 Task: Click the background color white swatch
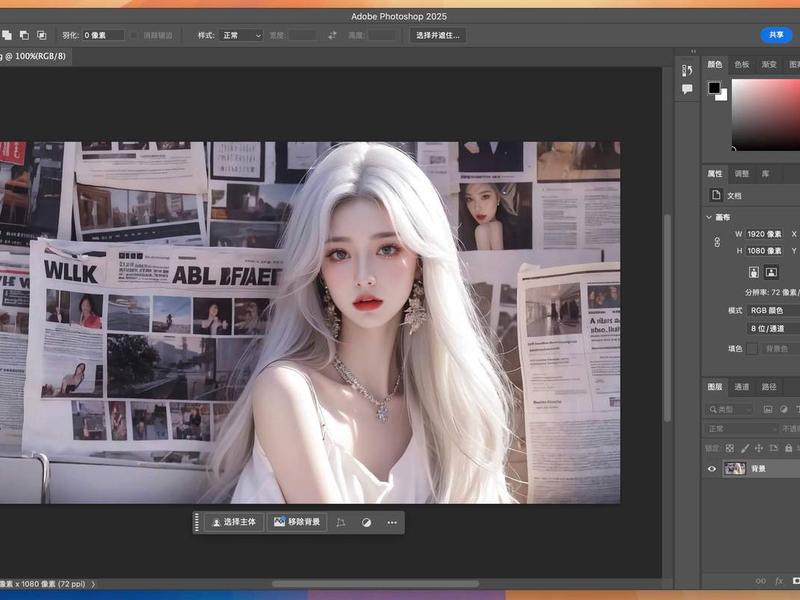722,96
